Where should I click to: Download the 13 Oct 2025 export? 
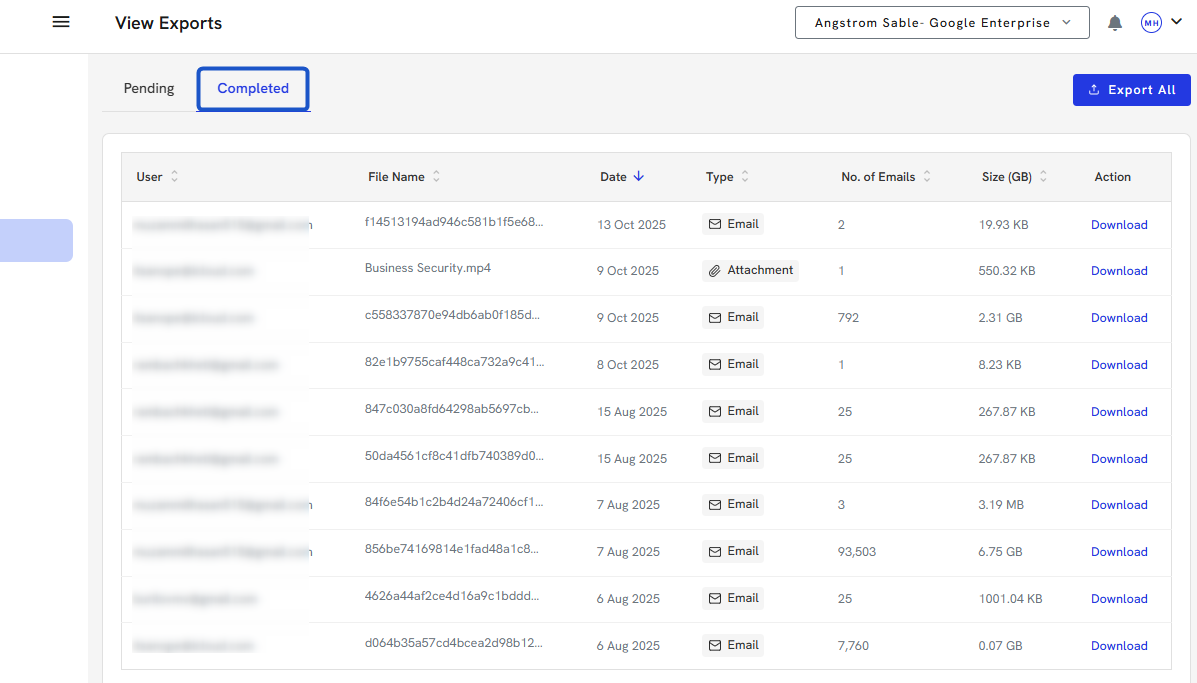1118,225
